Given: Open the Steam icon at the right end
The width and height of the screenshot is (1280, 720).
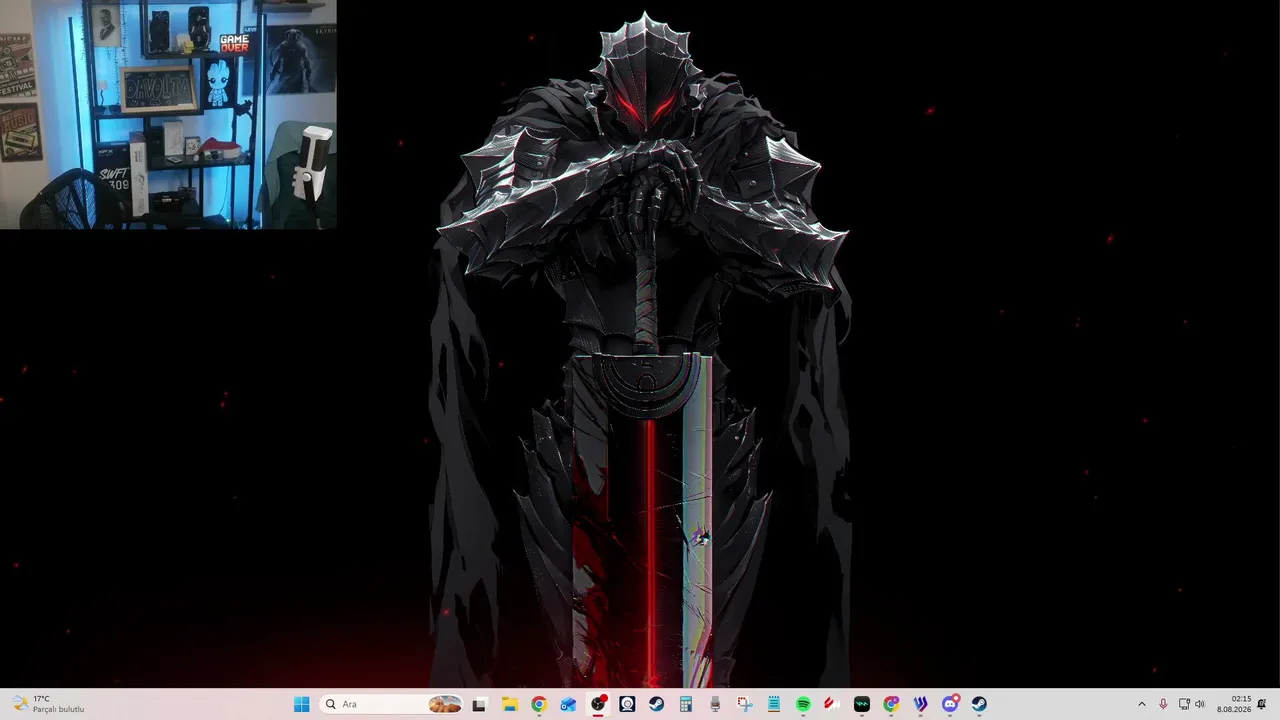Looking at the screenshot, I should (x=979, y=704).
